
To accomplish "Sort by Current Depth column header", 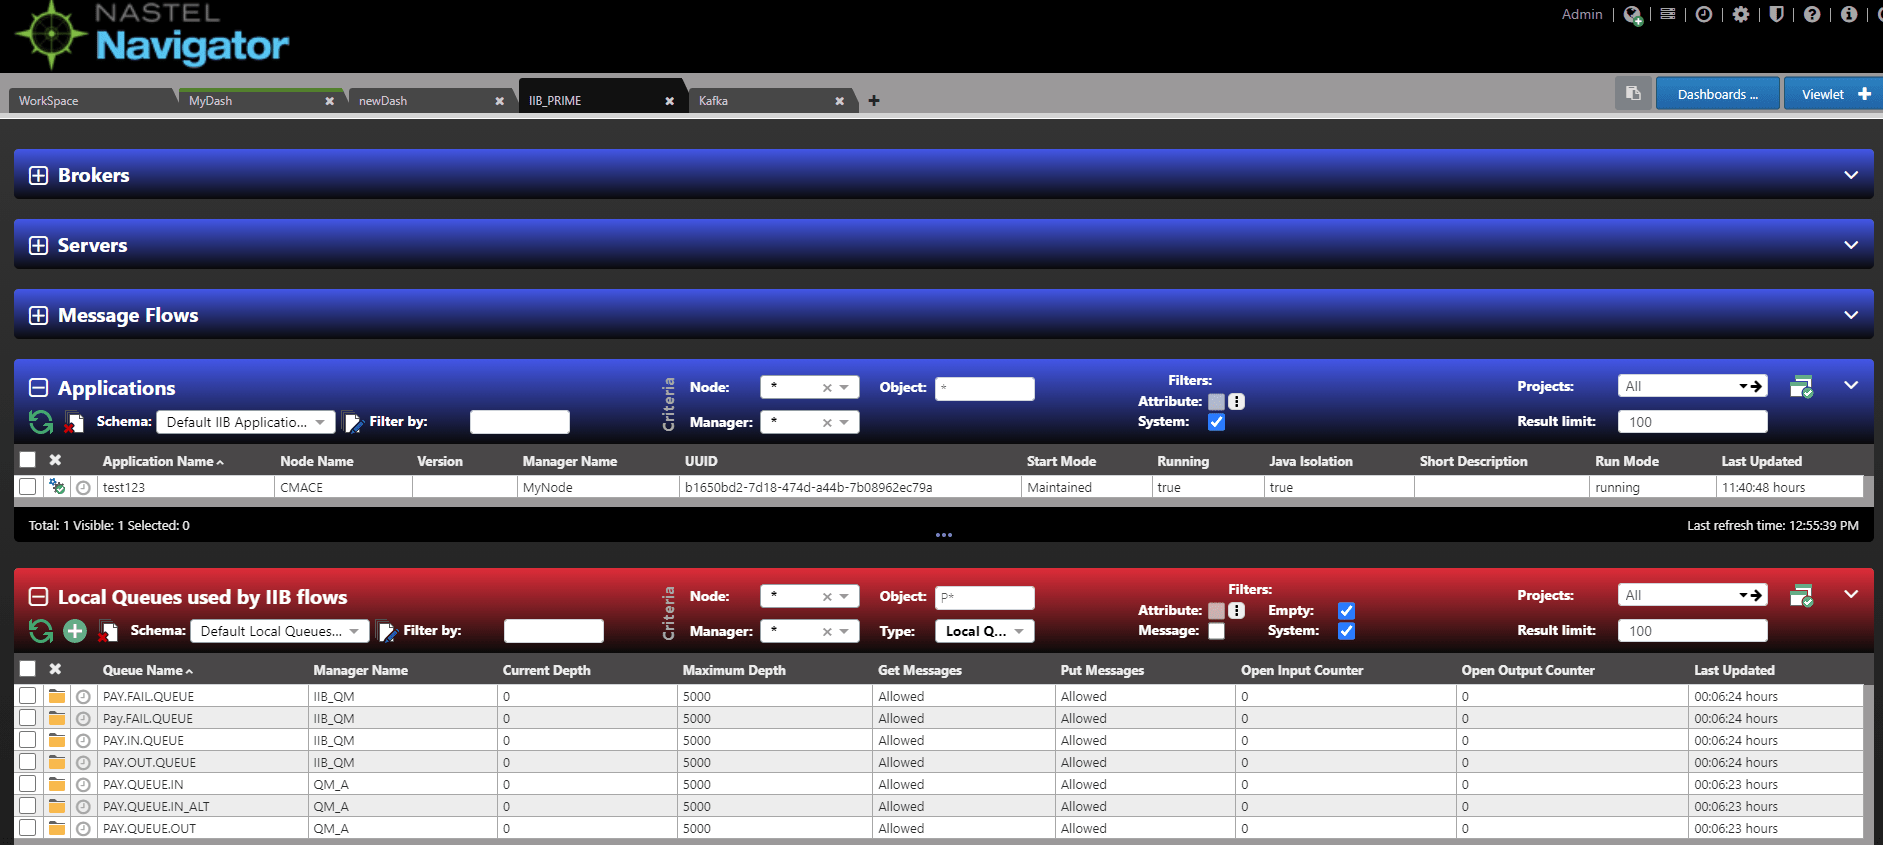I will point(546,670).
